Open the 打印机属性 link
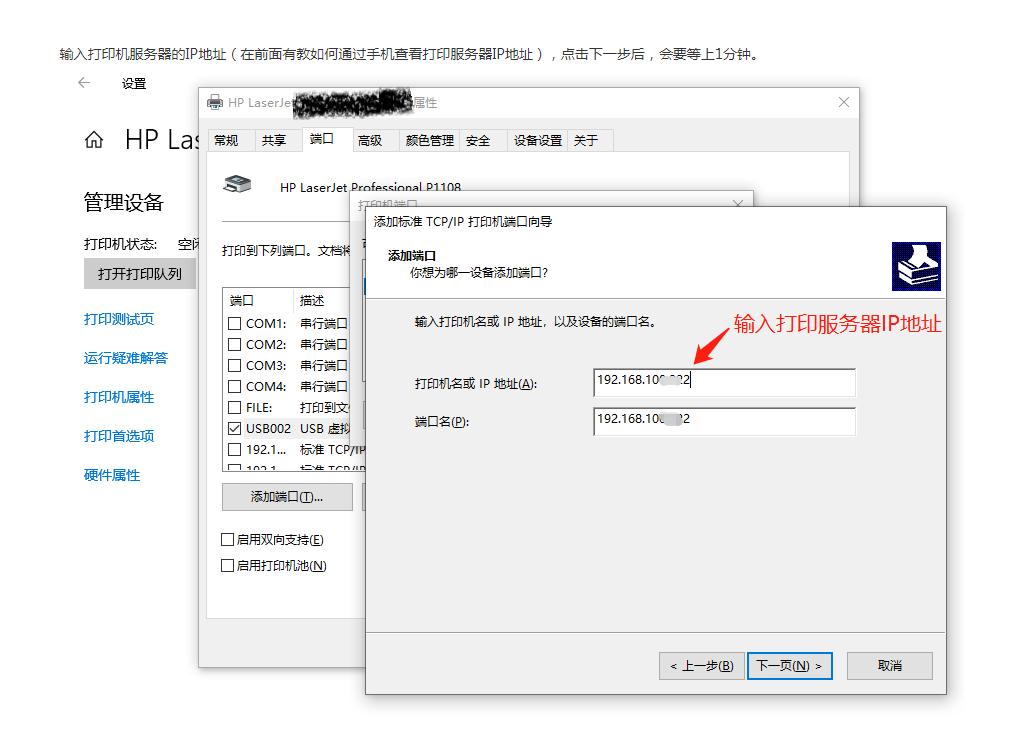 click(119, 397)
